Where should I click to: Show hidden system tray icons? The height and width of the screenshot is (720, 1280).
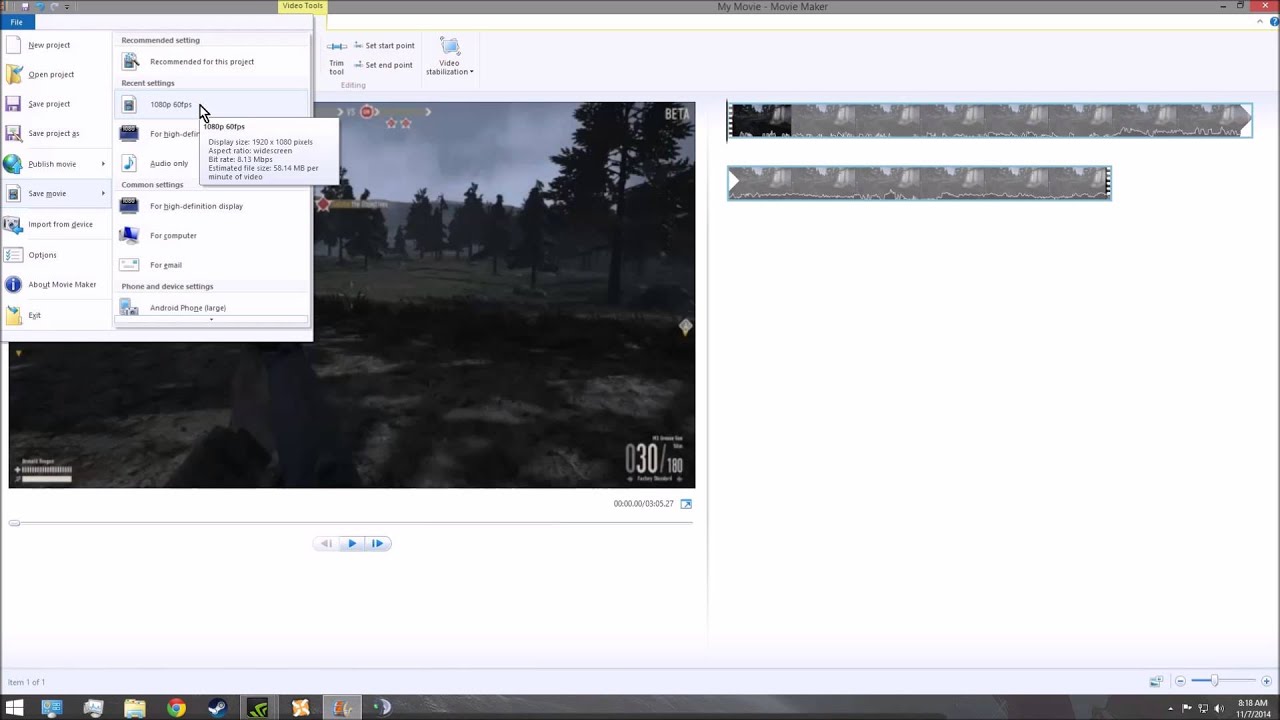coord(1172,708)
